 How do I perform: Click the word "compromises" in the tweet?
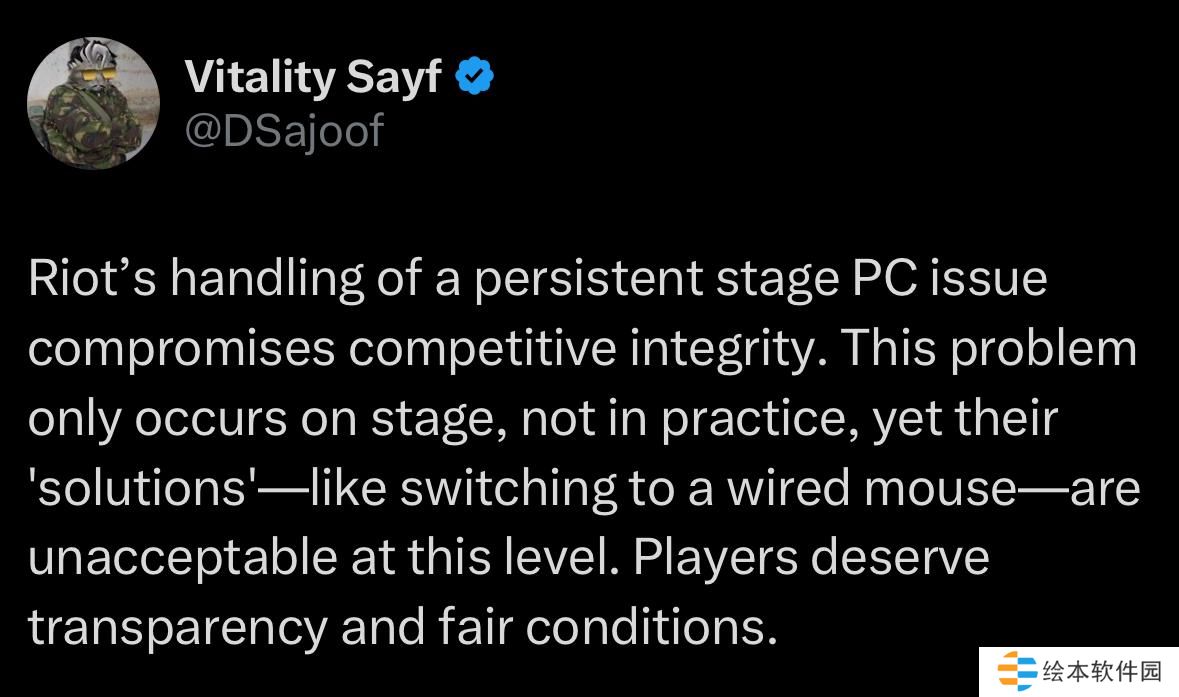point(181,348)
